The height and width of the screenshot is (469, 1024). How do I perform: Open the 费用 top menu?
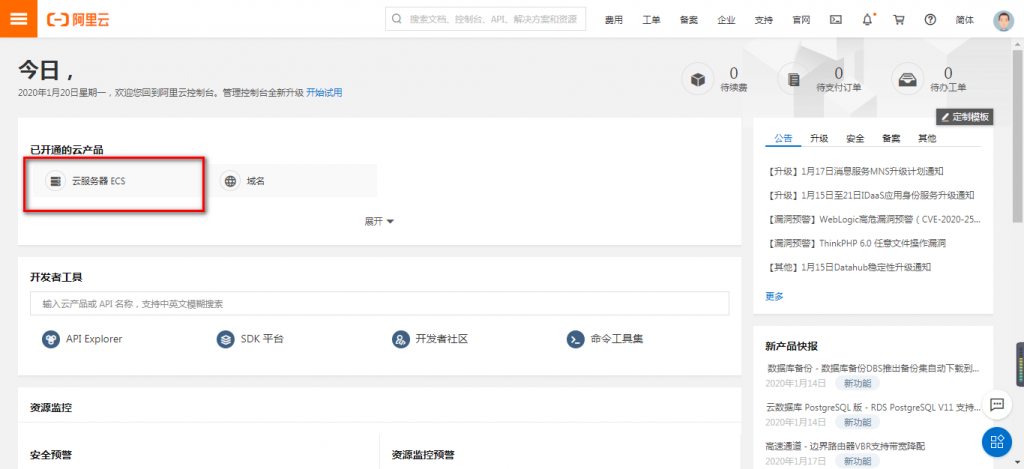point(613,20)
